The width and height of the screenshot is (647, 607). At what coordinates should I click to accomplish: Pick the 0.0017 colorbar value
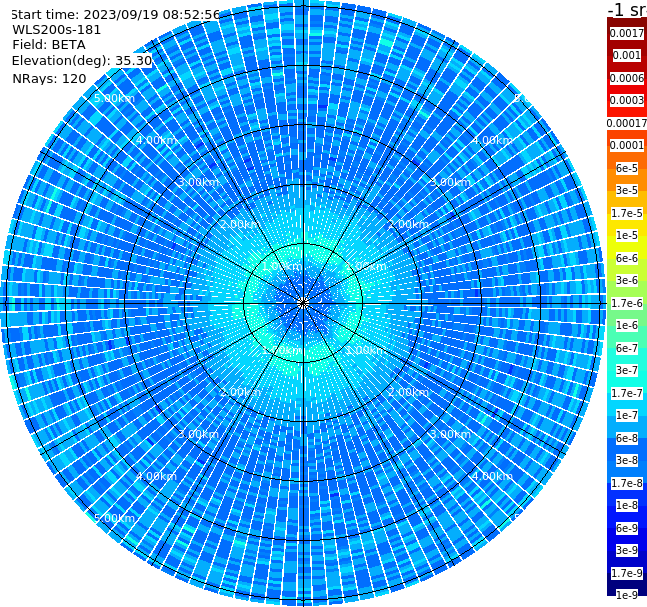627,33
